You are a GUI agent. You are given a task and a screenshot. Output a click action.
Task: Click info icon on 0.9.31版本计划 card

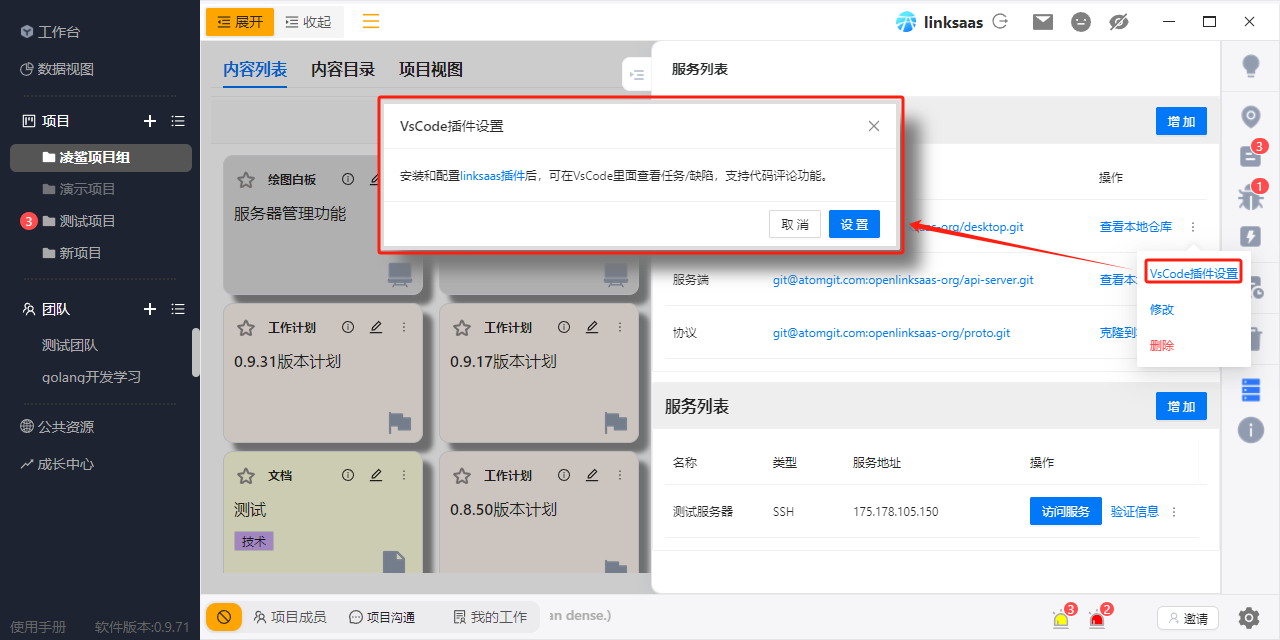pyautogui.click(x=348, y=327)
